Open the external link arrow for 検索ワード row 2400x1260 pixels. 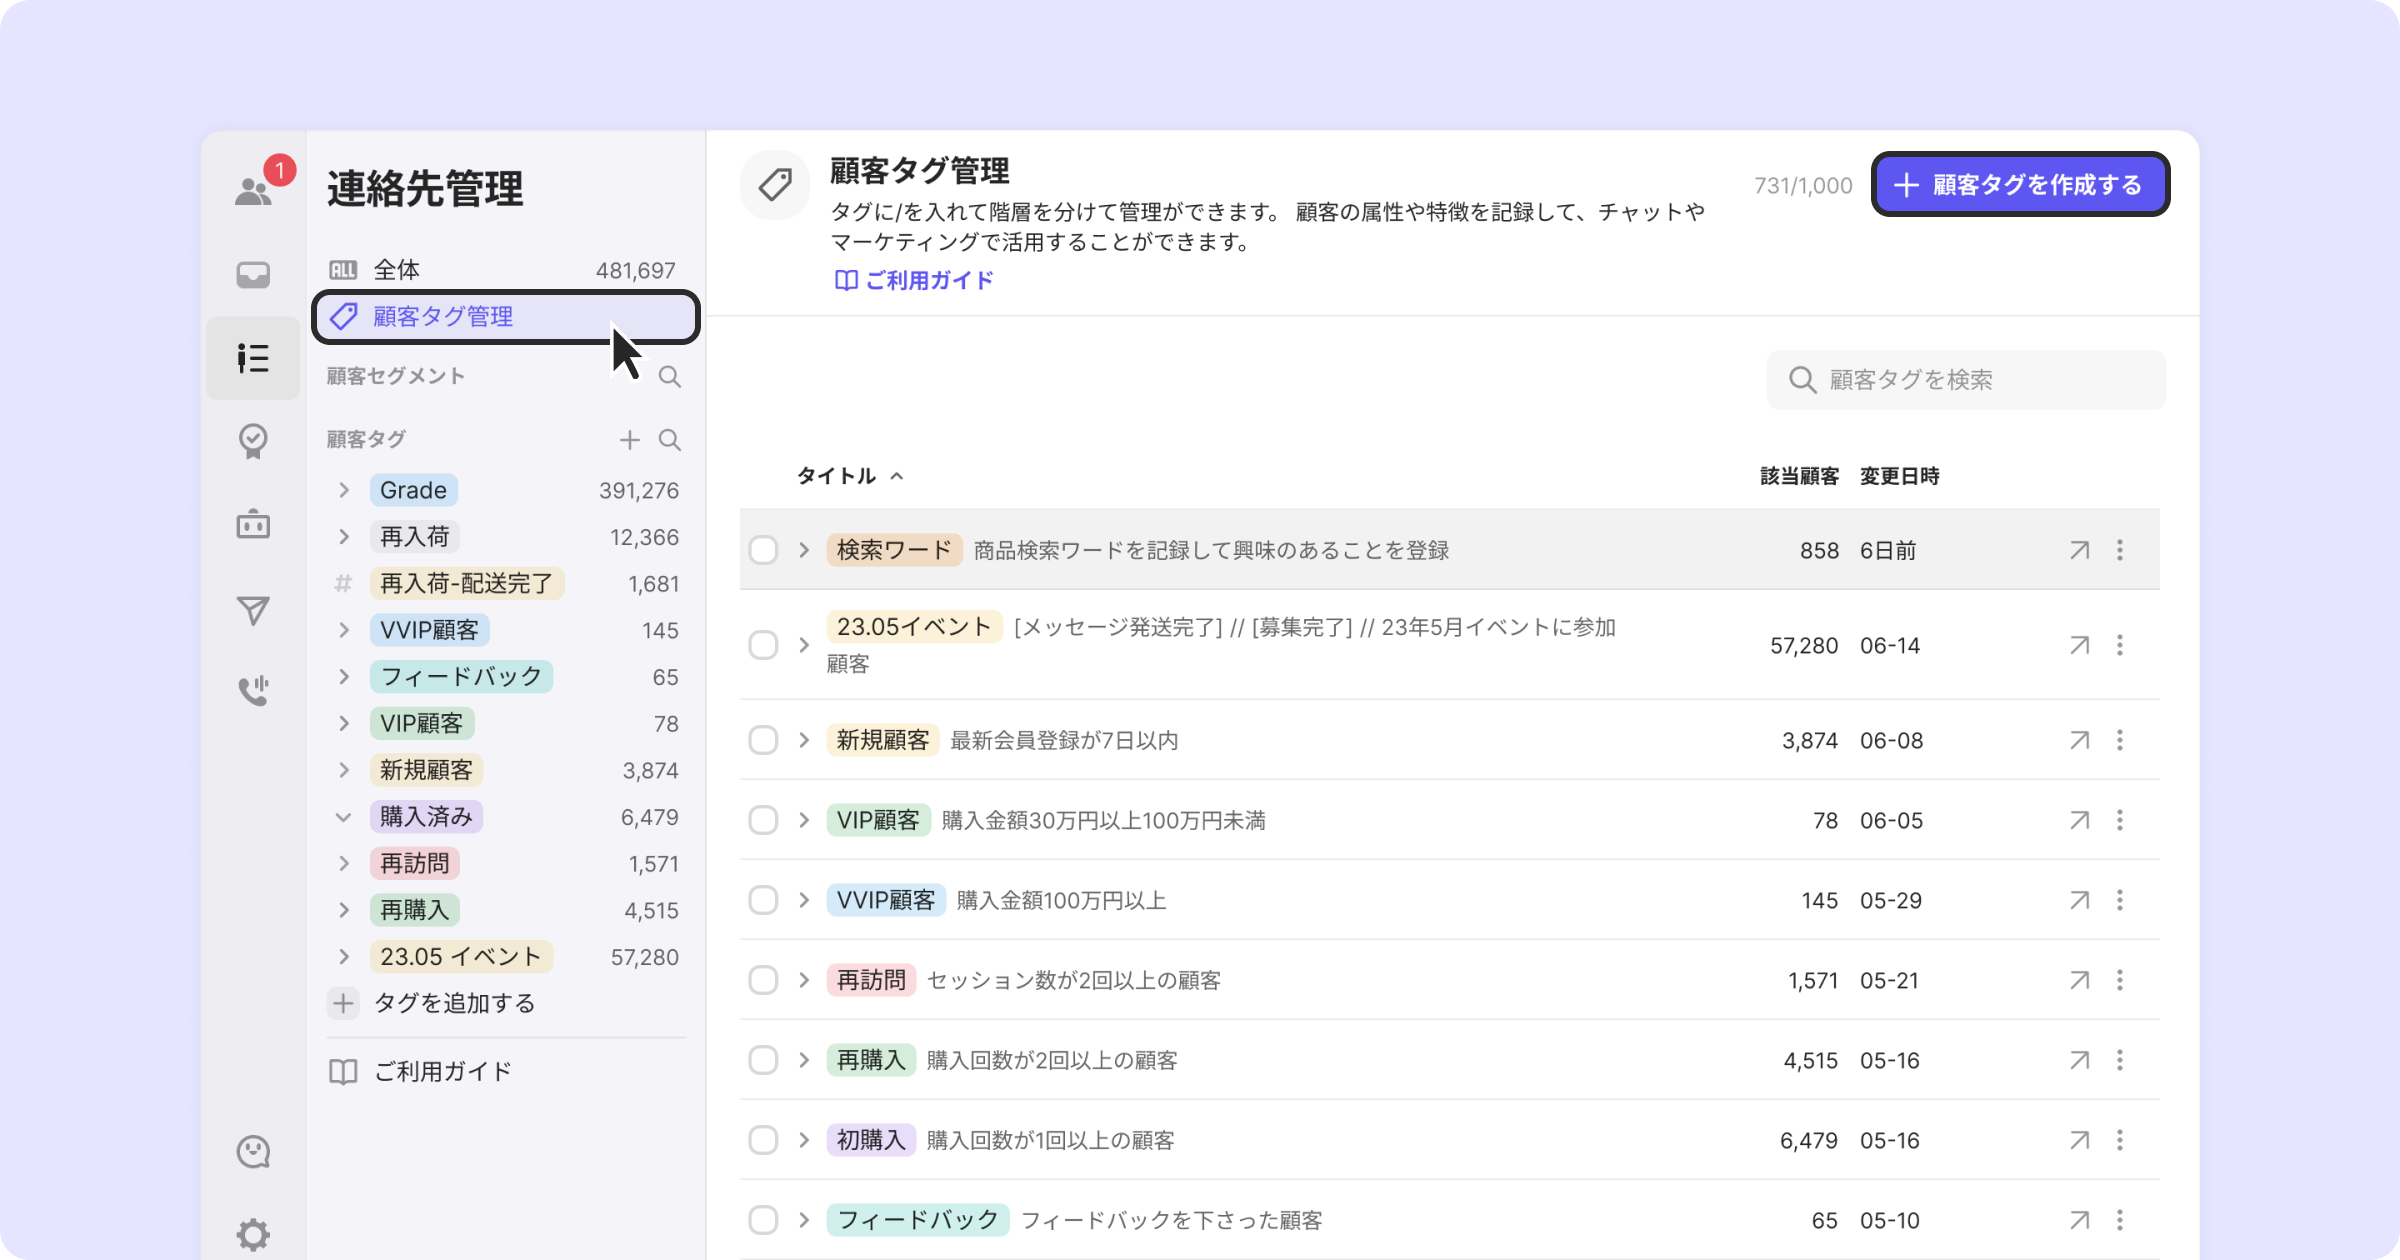2079,550
